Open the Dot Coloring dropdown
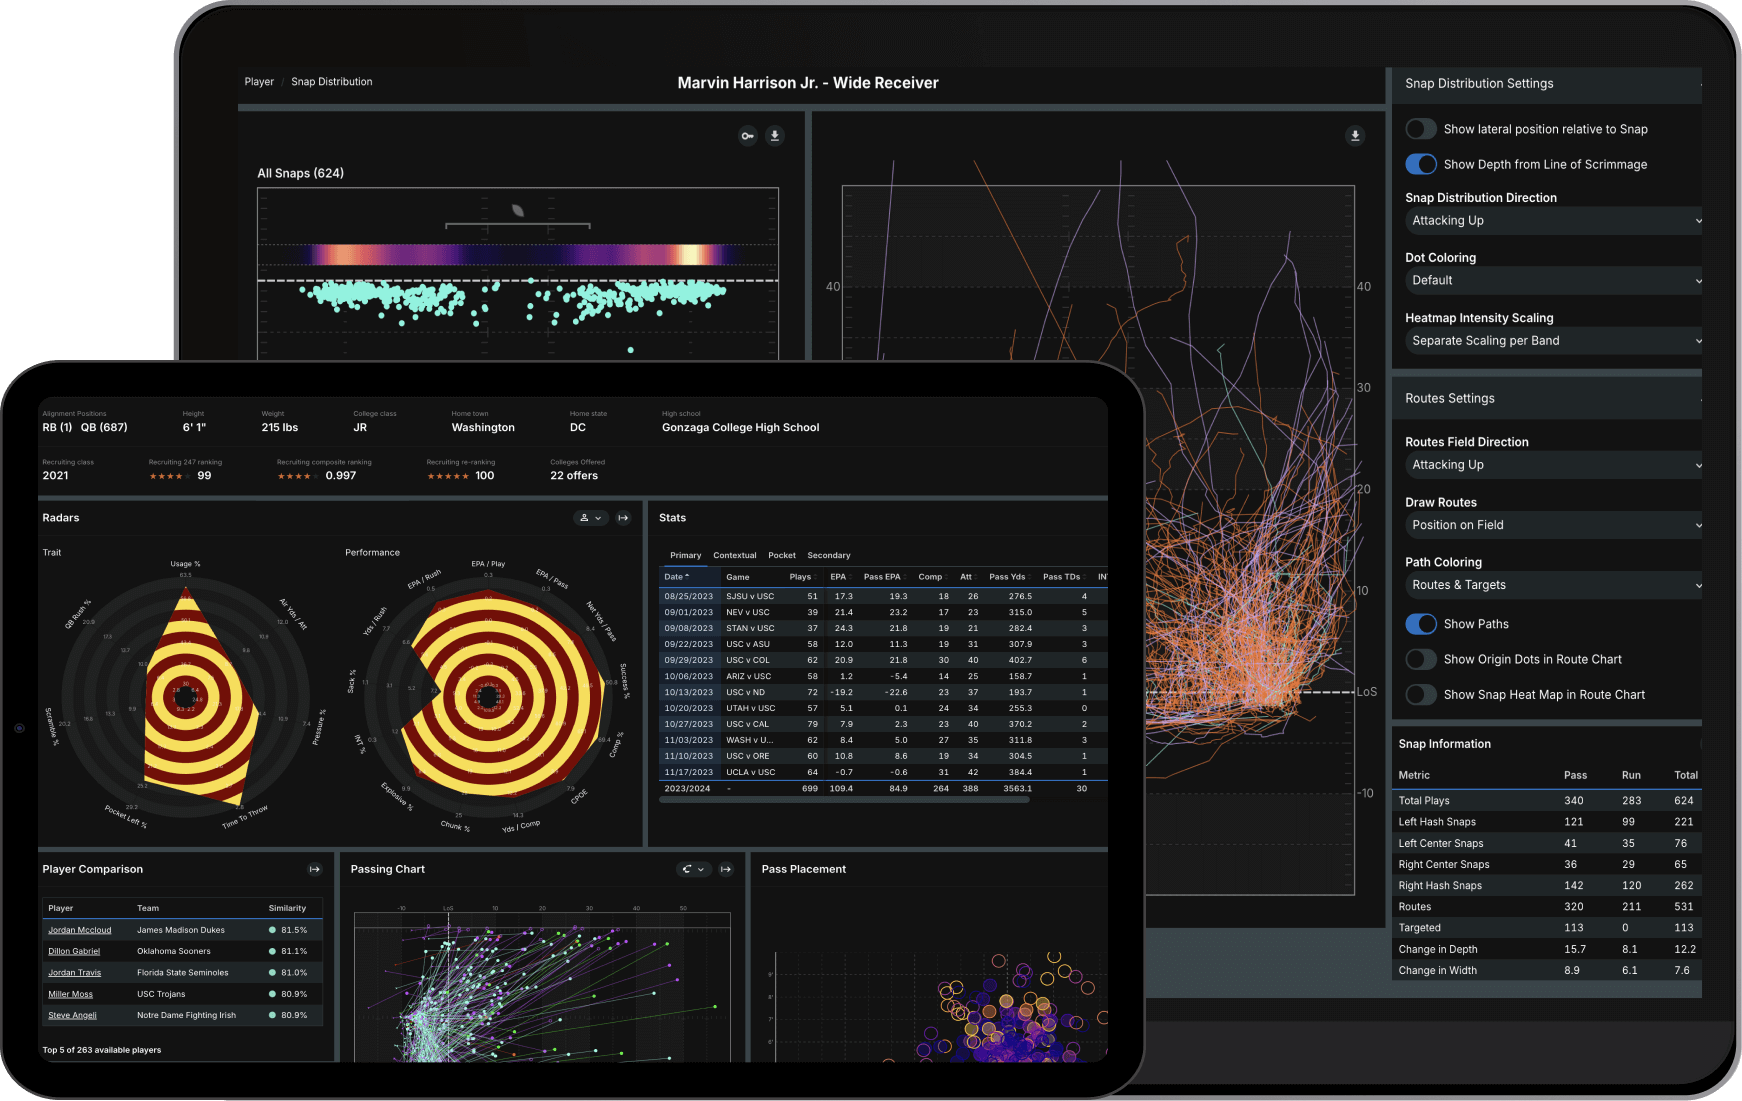Viewport: 1742px width, 1101px height. pyautogui.click(x=1553, y=281)
